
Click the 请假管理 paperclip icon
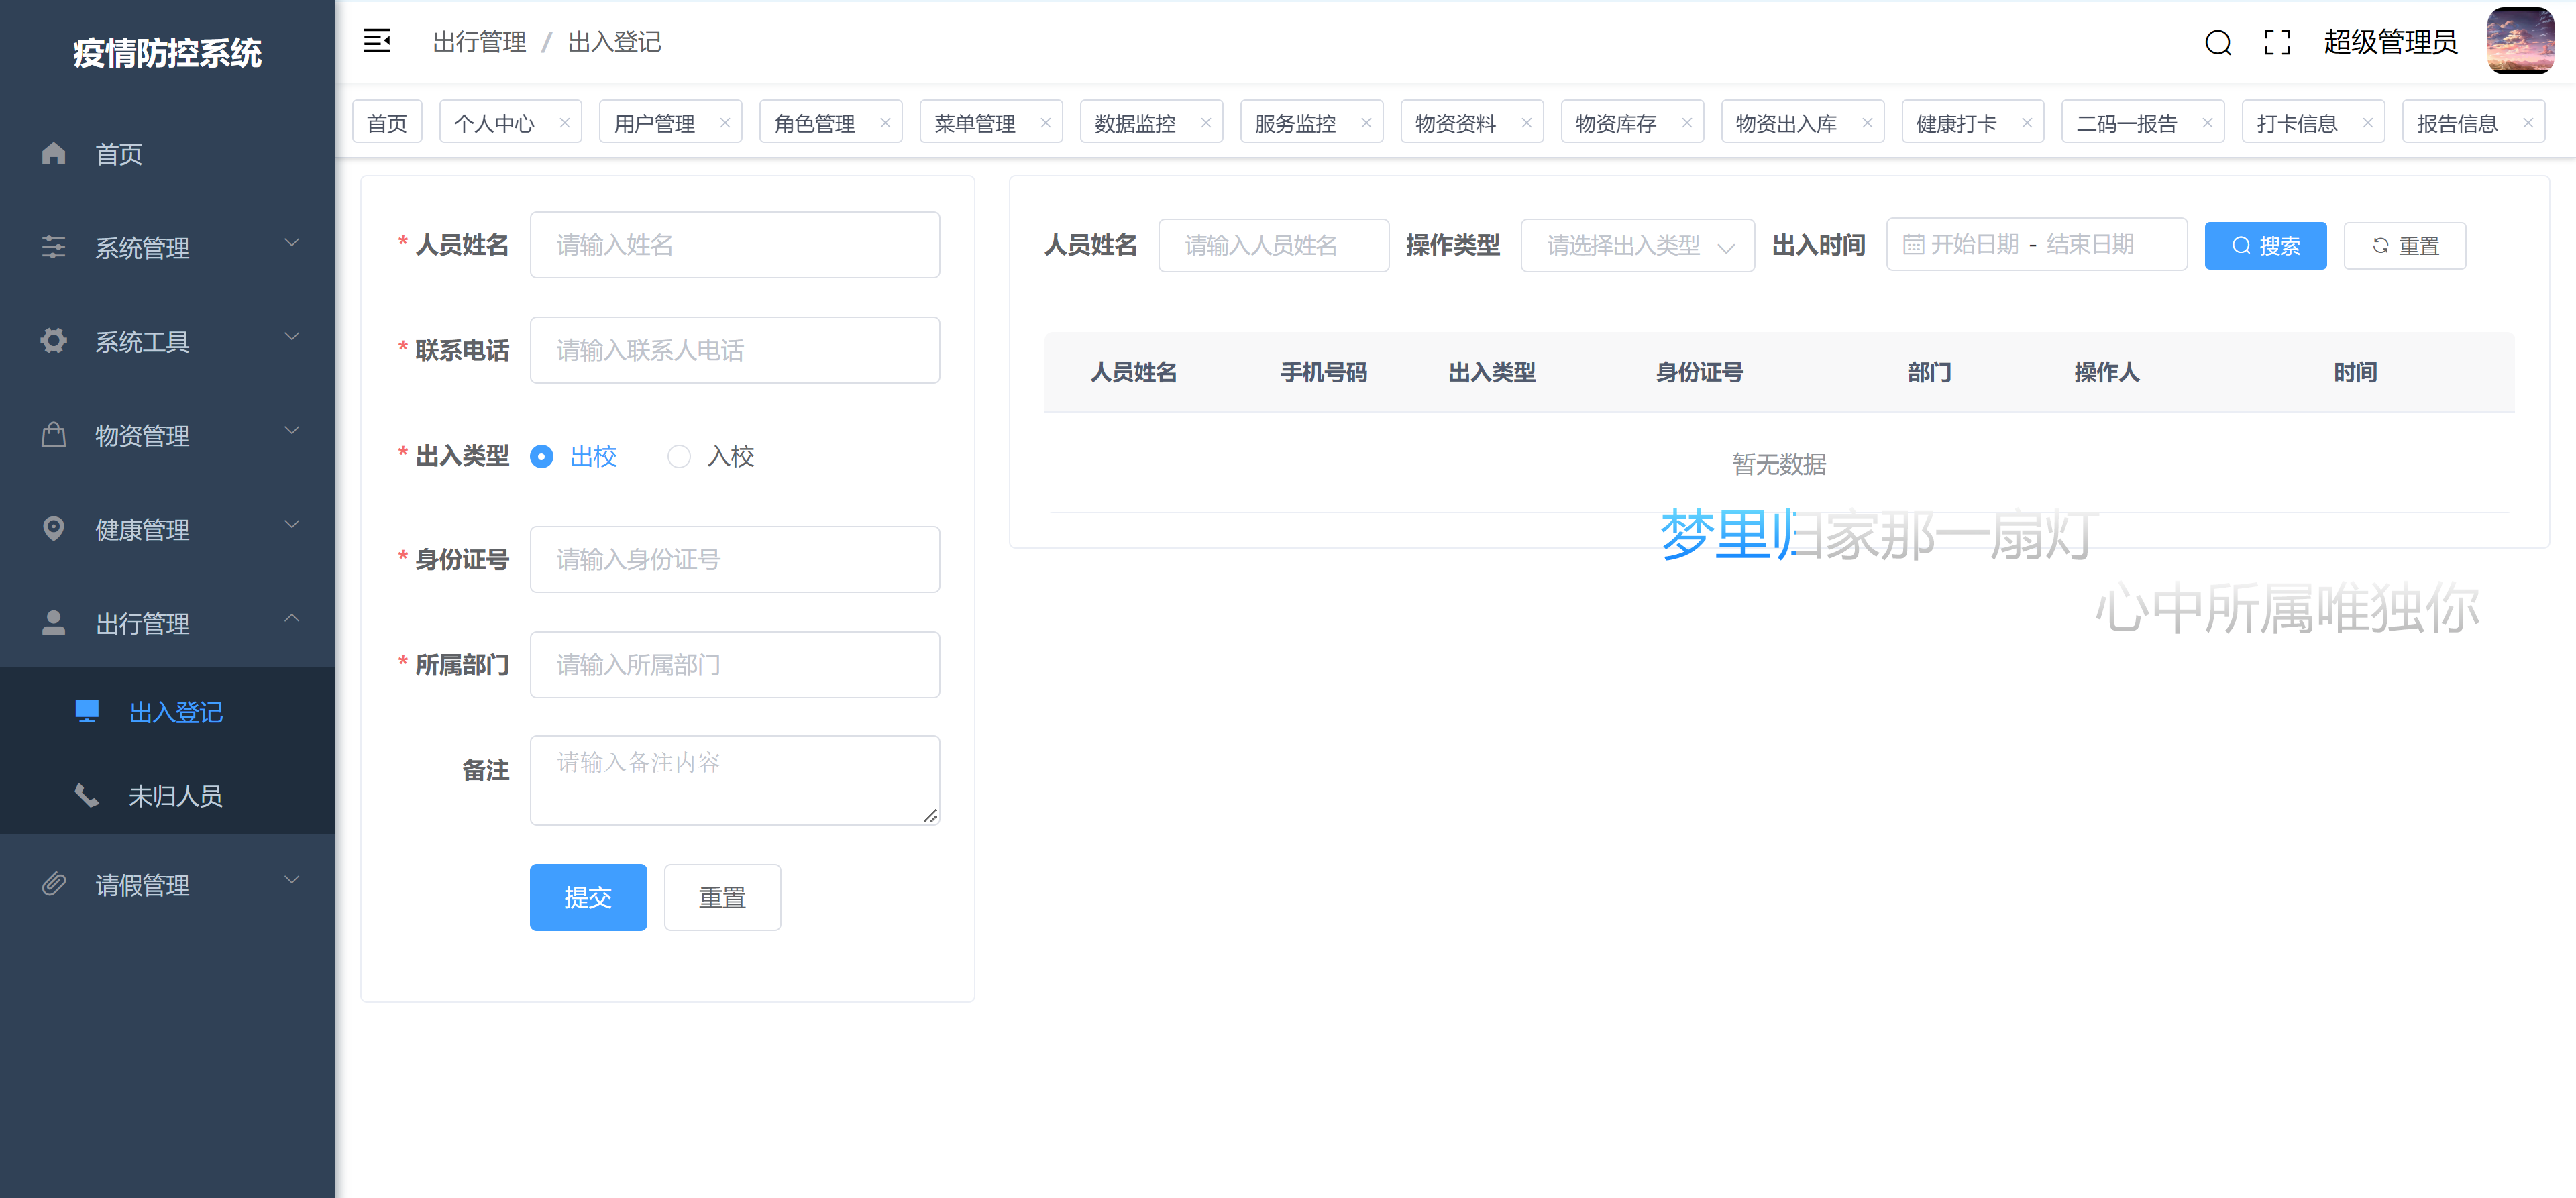coord(54,883)
